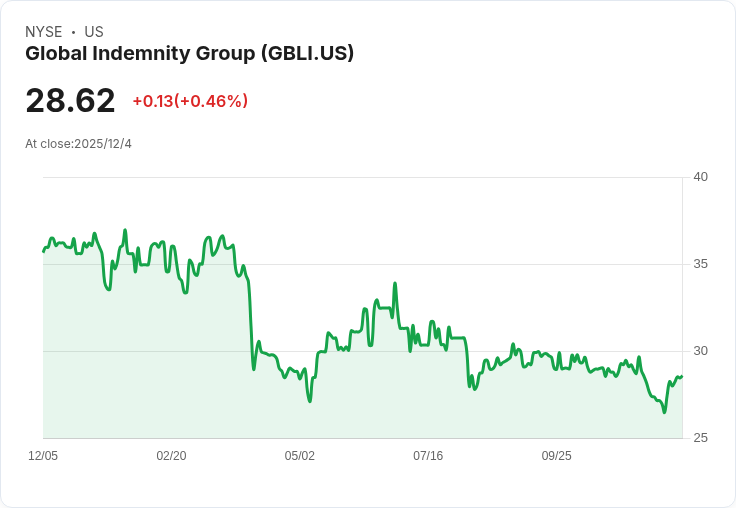Click the price trough just after 05/02
The width and height of the screenshot is (736, 508).
[310, 401]
